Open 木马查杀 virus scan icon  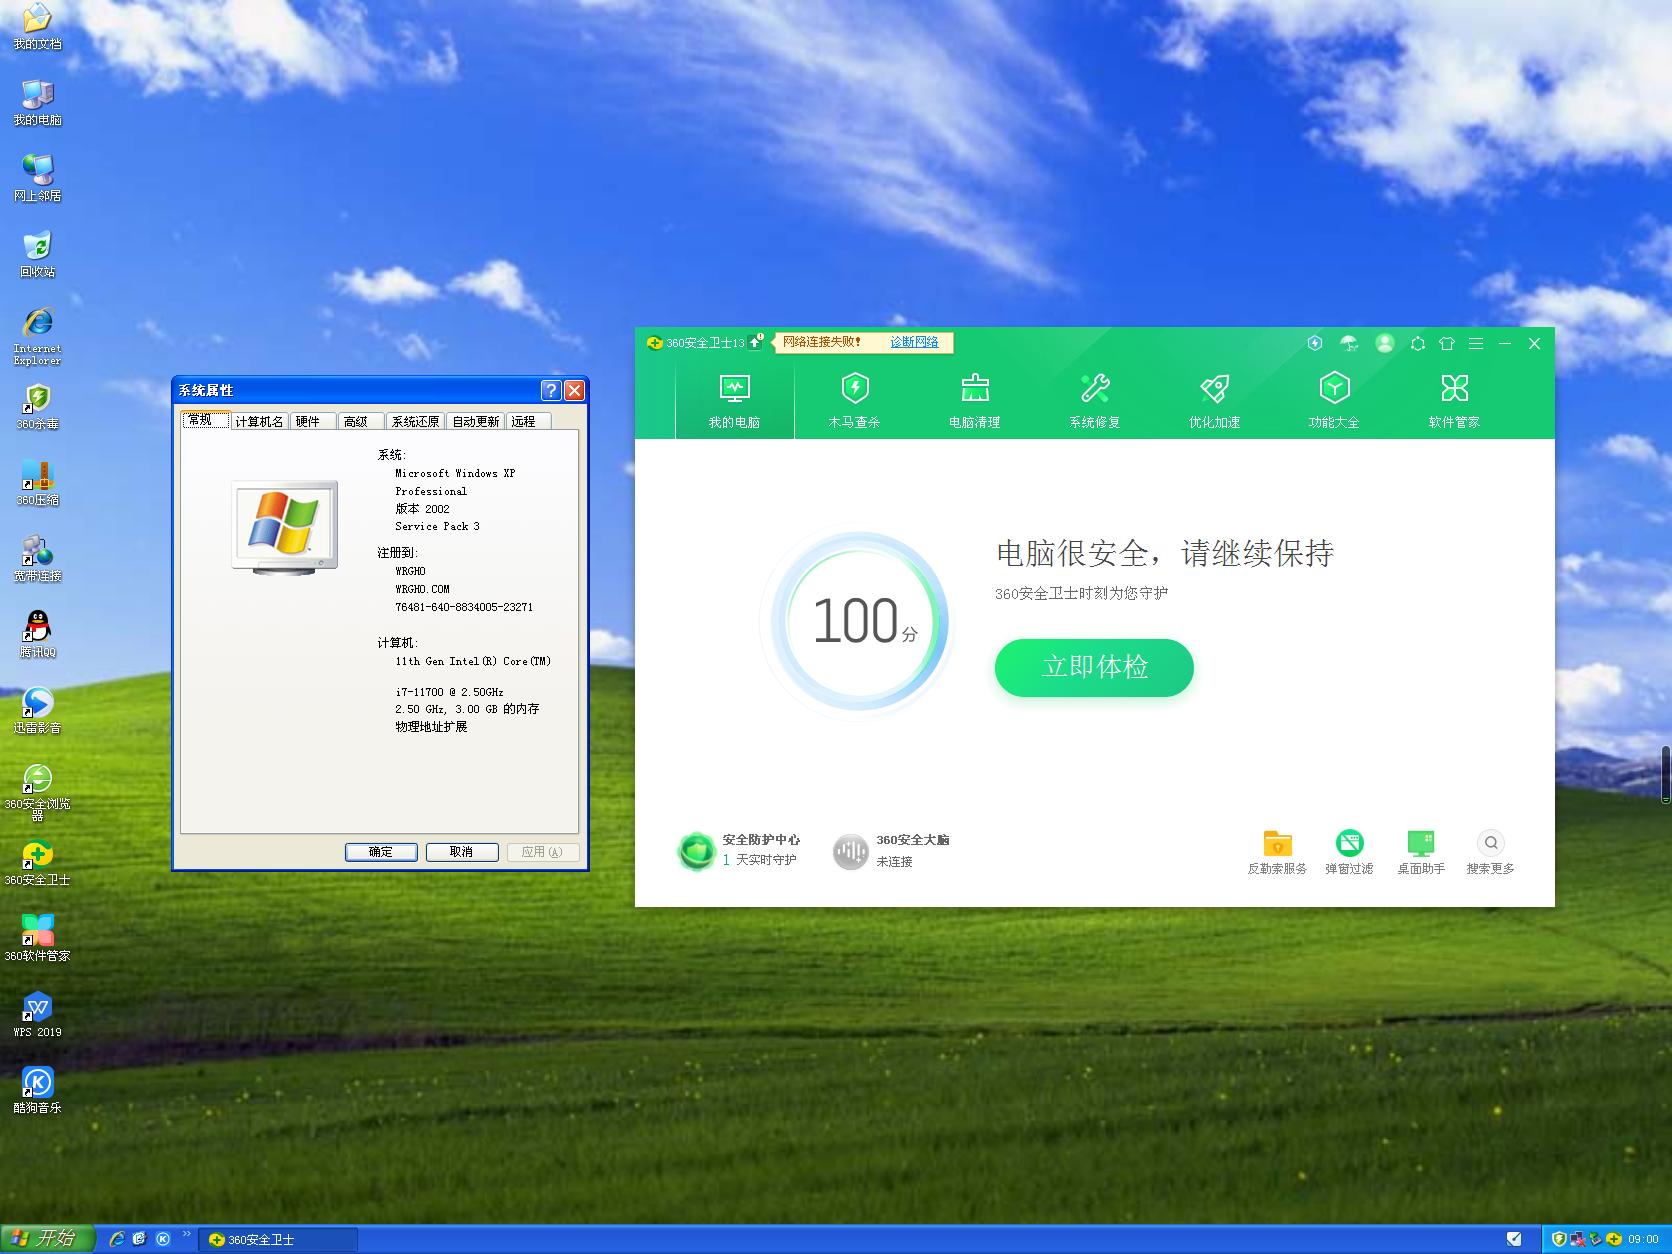coord(855,388)
